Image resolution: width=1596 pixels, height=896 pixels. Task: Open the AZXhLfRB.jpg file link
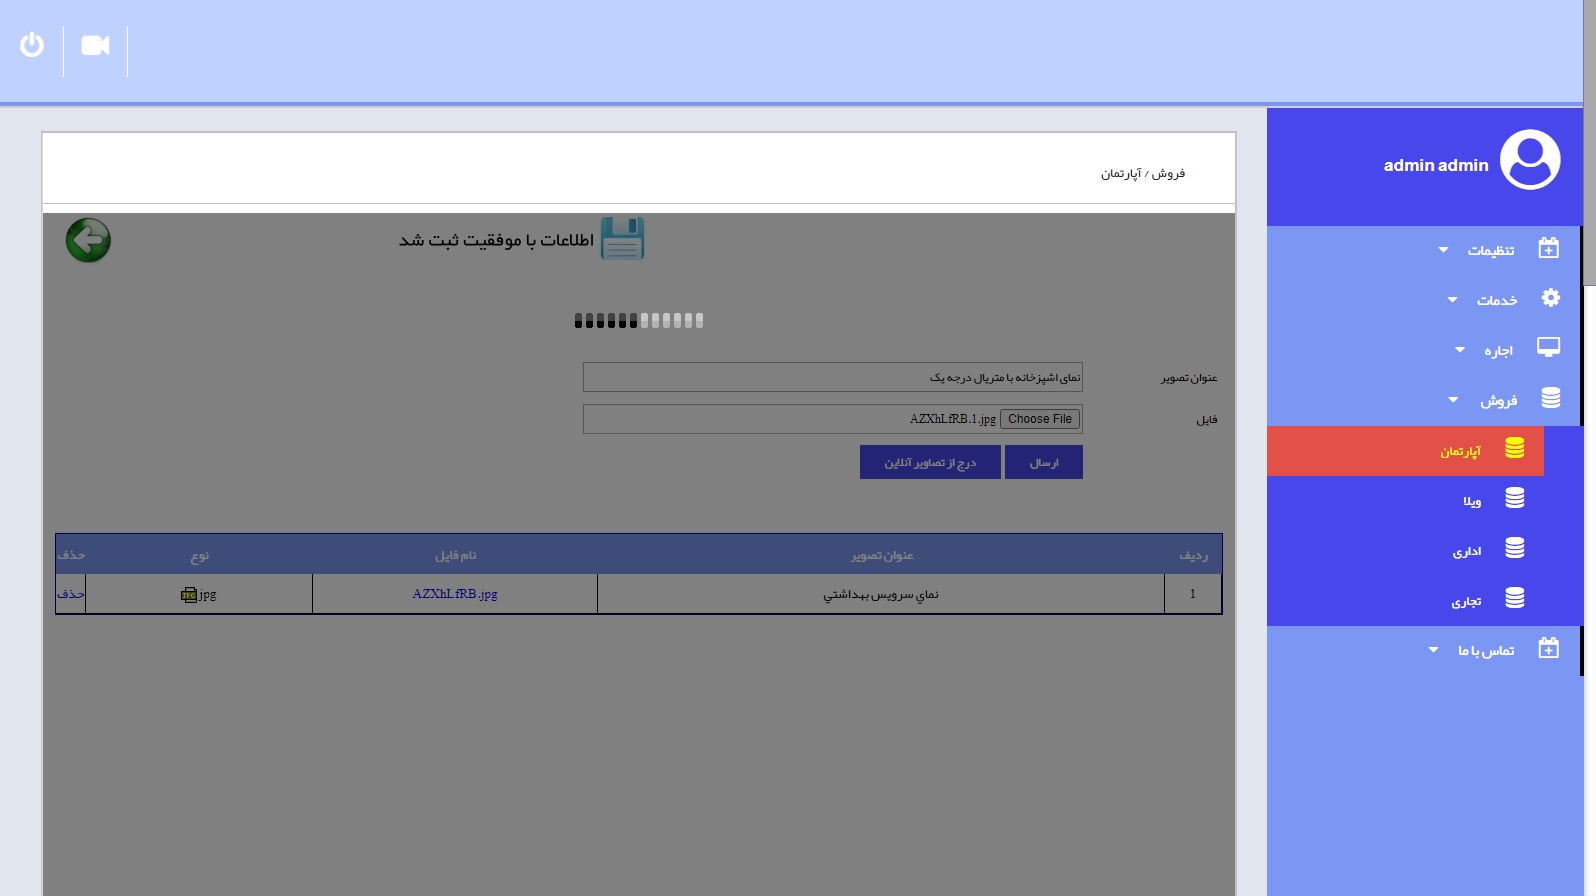(x=455, y=594)
